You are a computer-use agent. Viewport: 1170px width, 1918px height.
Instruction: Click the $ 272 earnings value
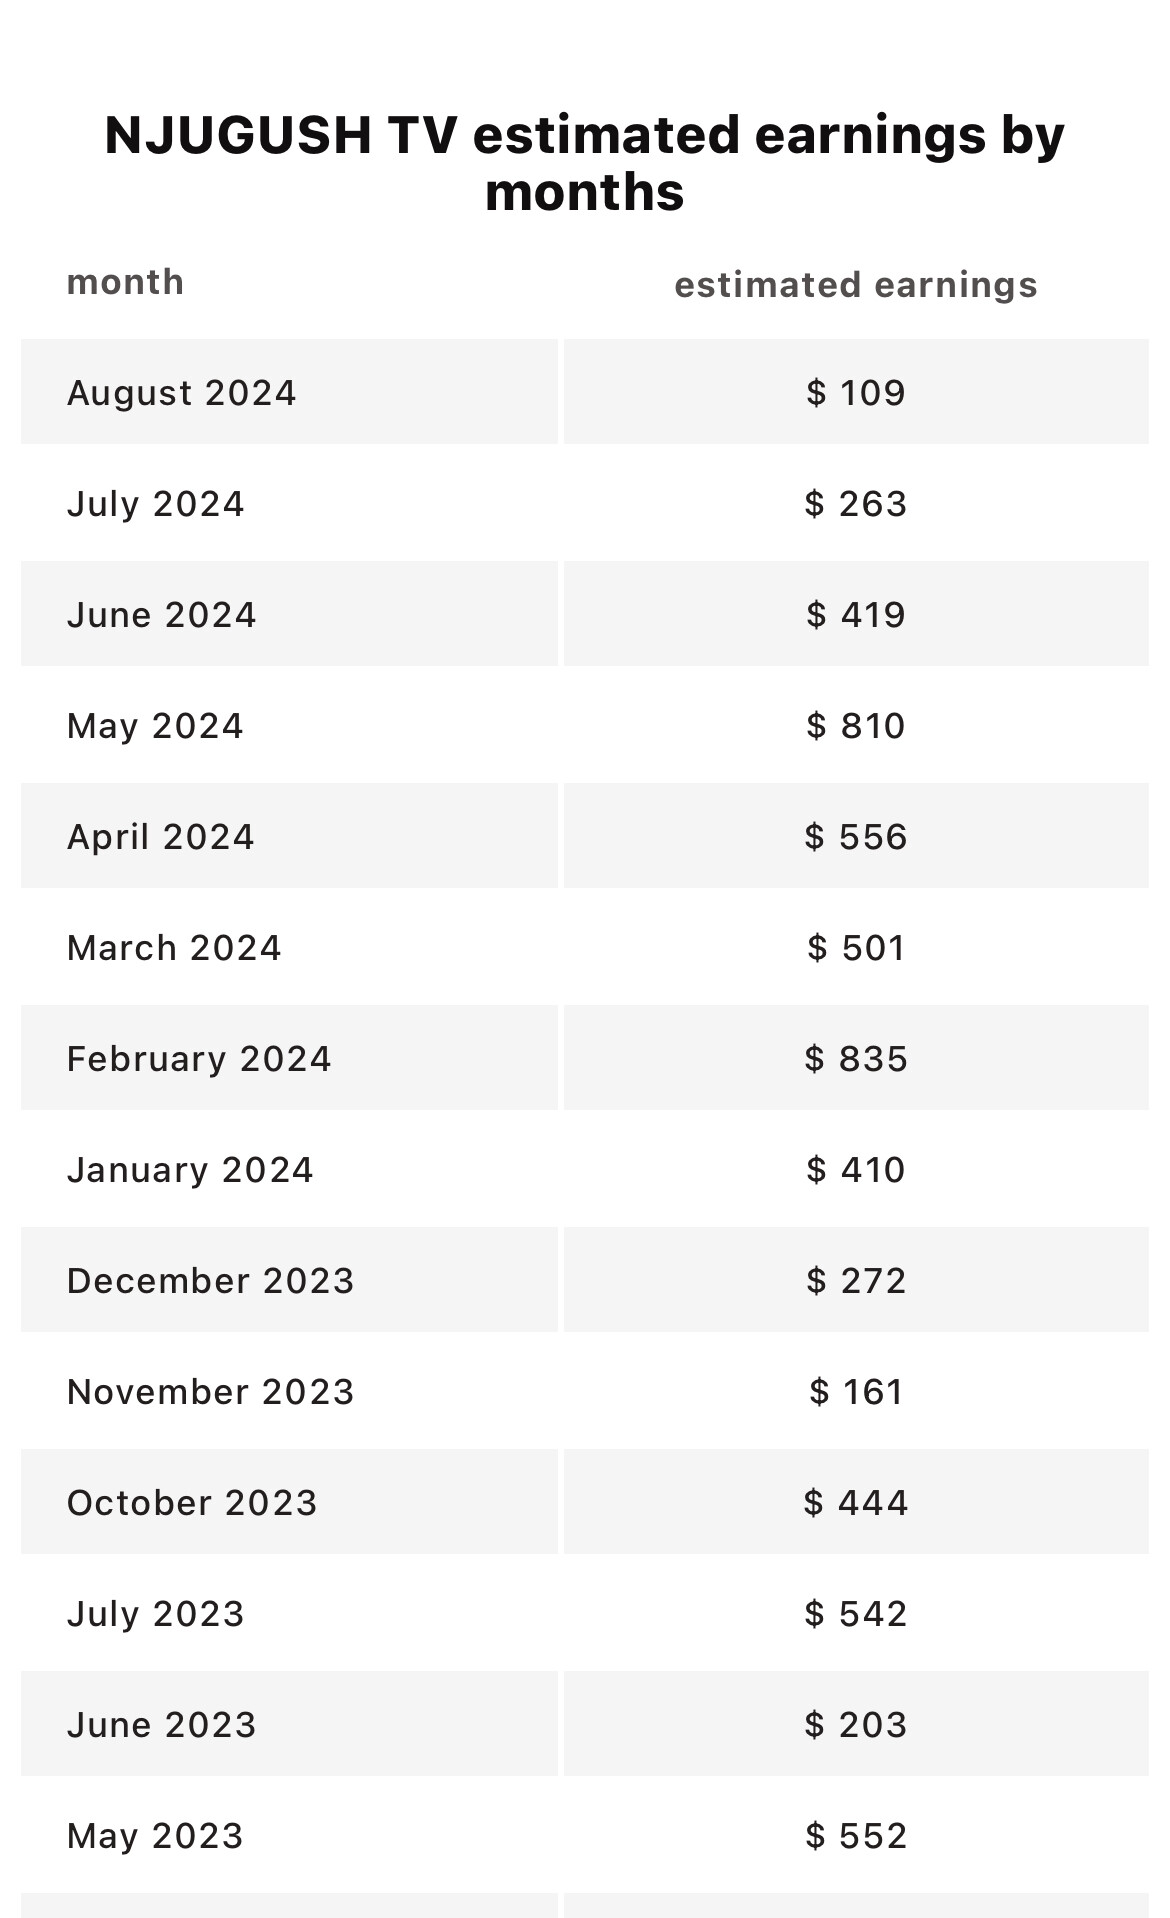tap(855, 1281)
